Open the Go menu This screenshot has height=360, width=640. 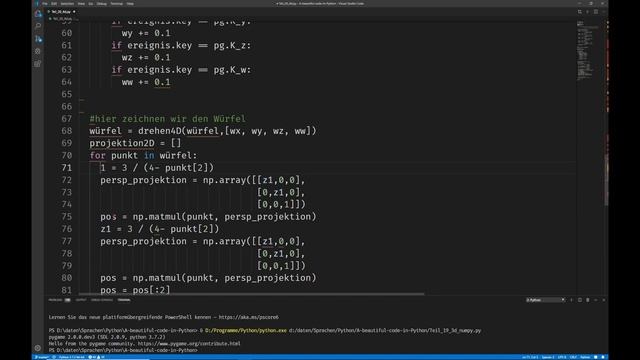click(x=91, y=4)
